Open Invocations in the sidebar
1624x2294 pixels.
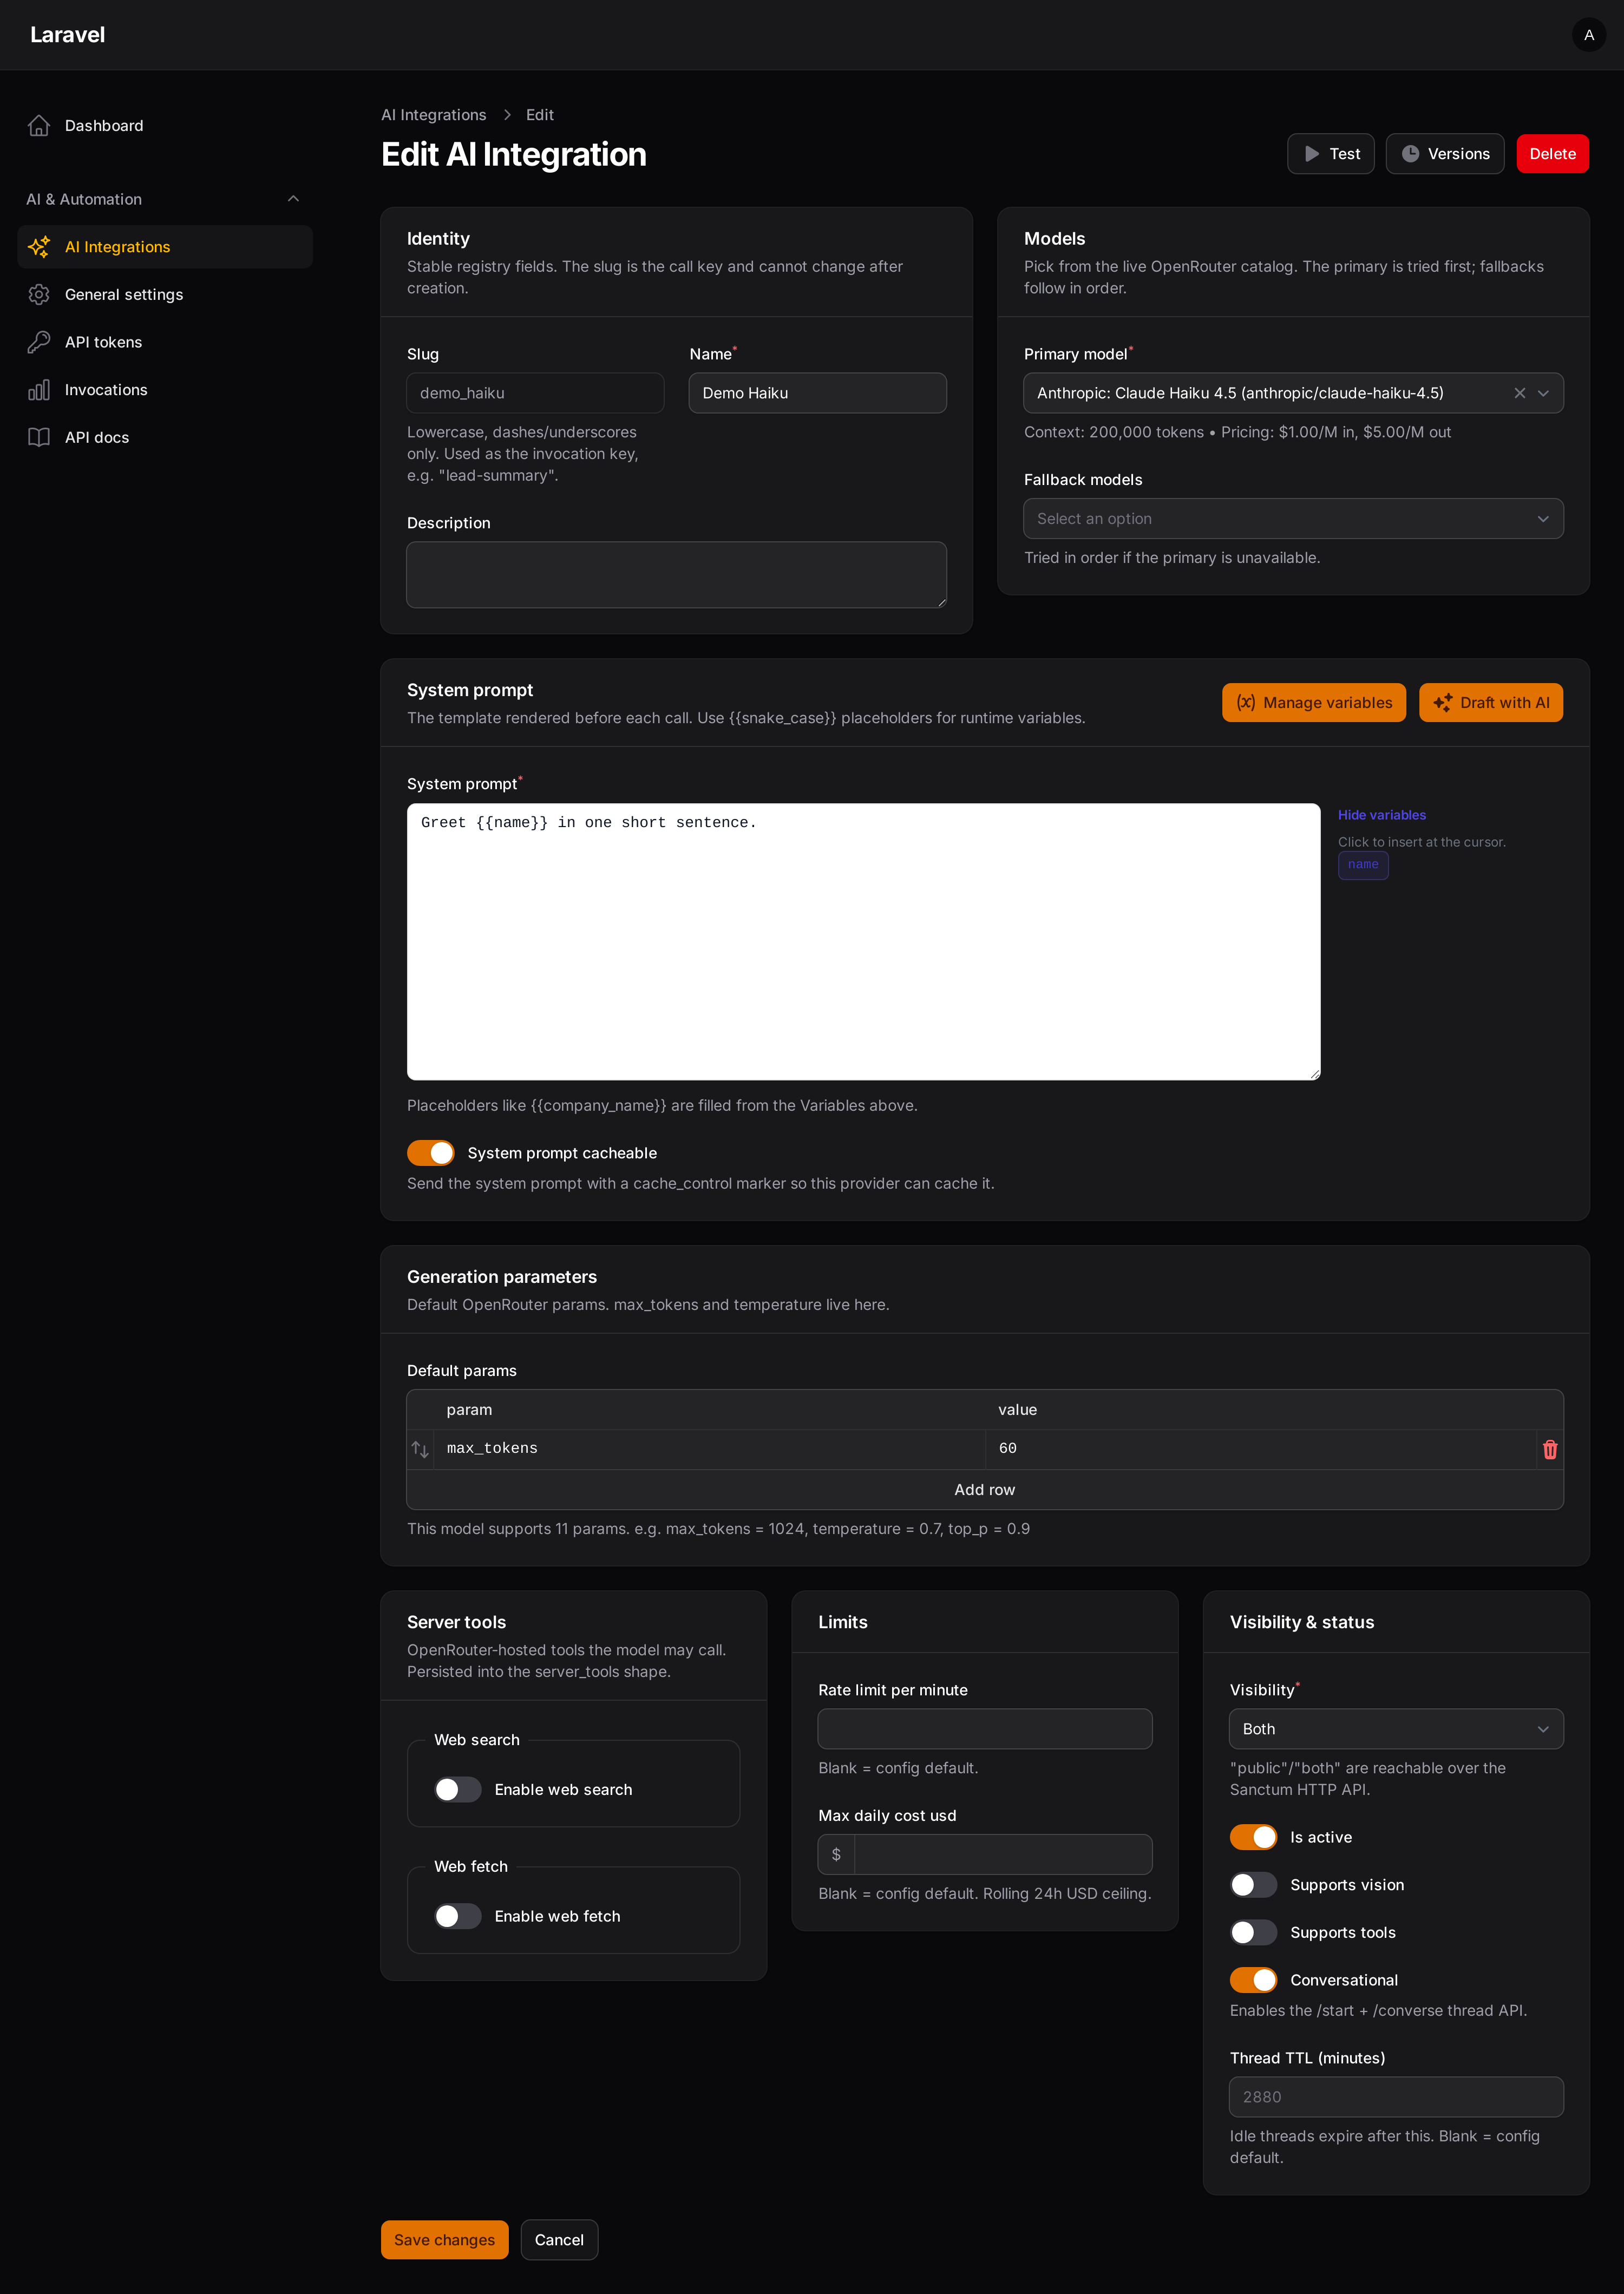click(165, 390)
